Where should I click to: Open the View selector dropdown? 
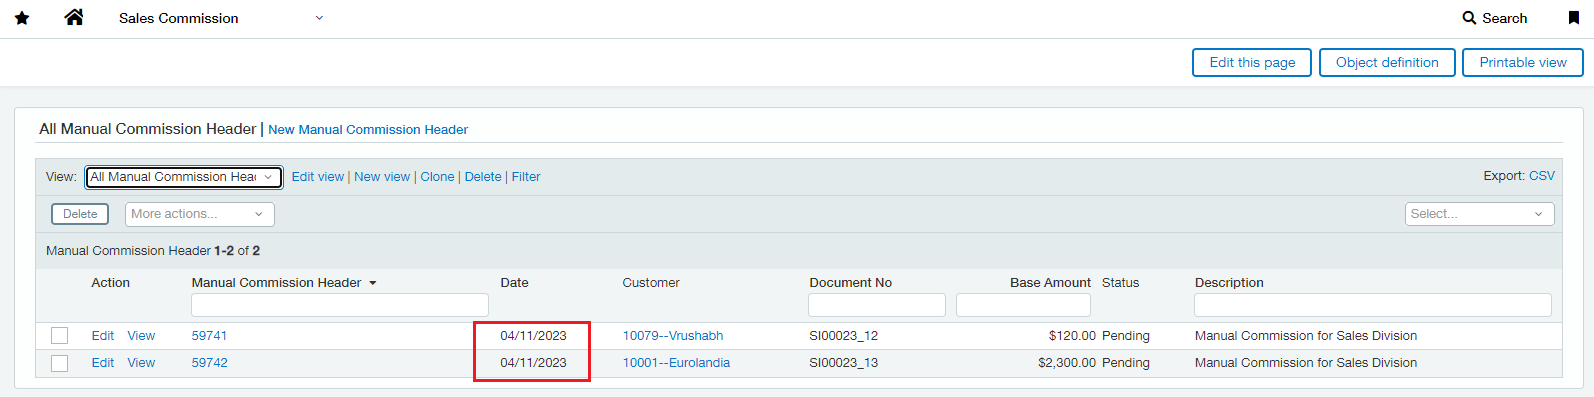[x=184, y=177]
